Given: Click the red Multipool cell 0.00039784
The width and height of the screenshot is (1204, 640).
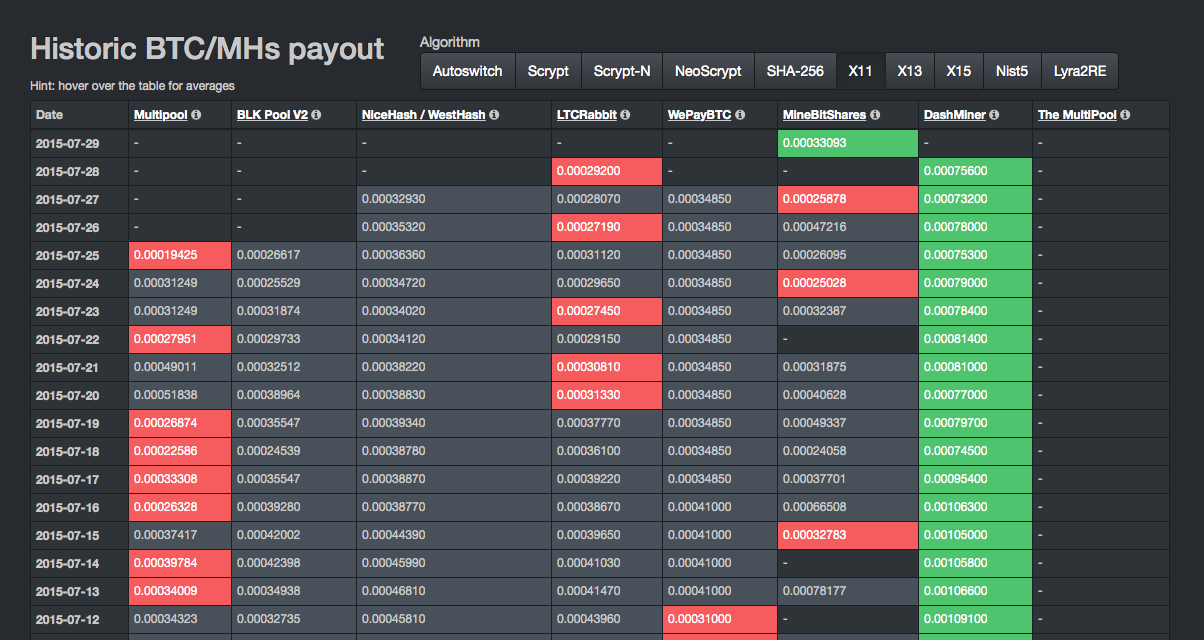Looking at the screenshot, I should 180,563.
